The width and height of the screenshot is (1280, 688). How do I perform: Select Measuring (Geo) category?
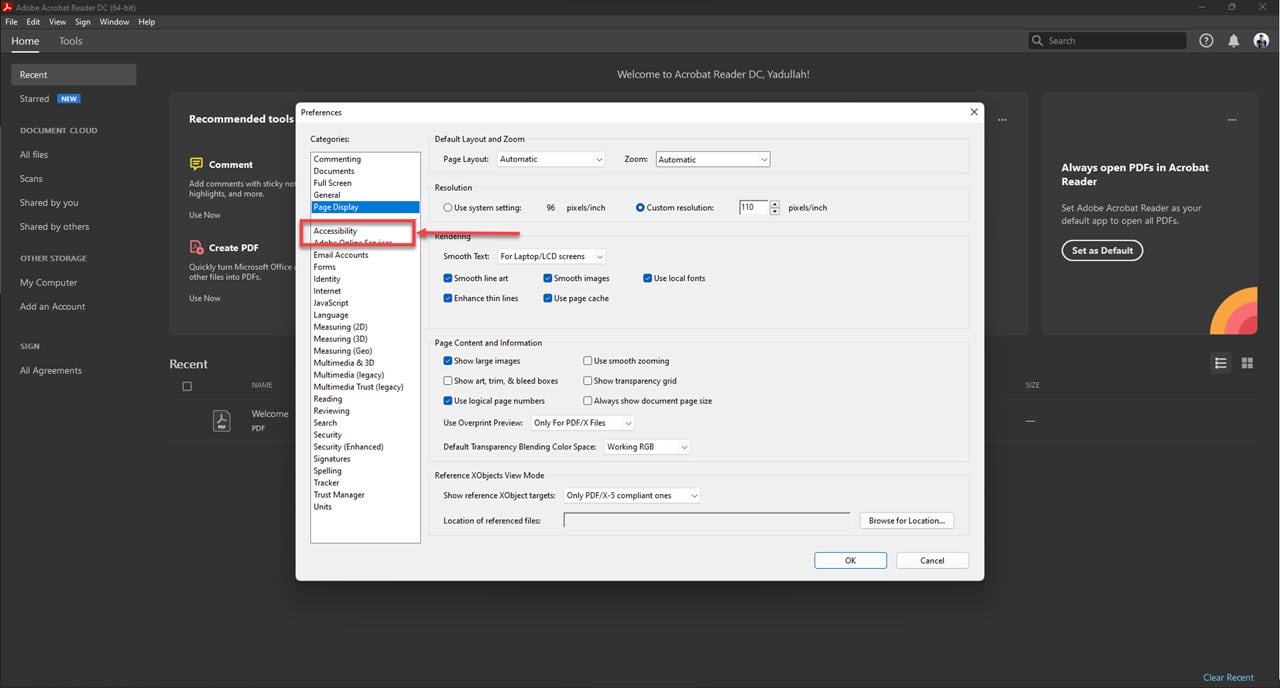[343, 351]
